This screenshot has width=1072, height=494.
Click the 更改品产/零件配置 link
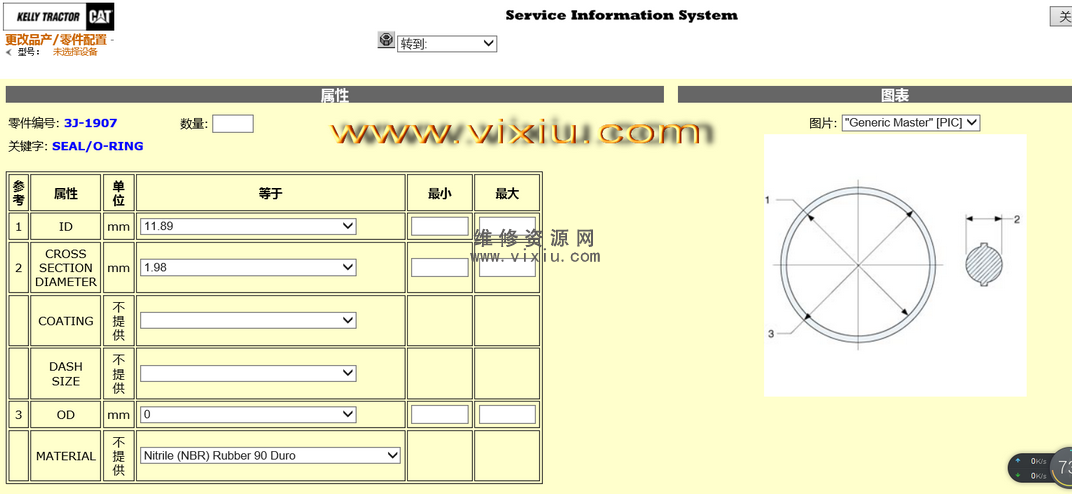click(56, 40)
